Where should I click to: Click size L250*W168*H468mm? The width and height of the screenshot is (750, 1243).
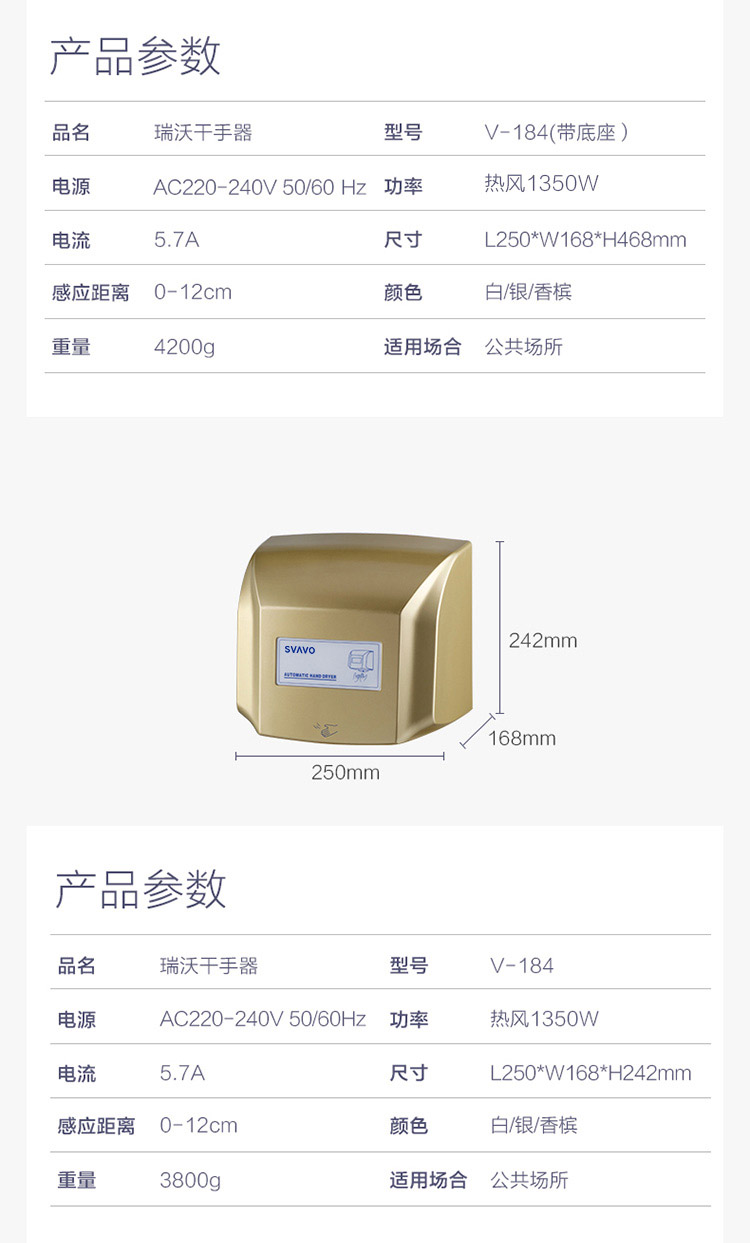pyautogui.click(x=585, y=240)
